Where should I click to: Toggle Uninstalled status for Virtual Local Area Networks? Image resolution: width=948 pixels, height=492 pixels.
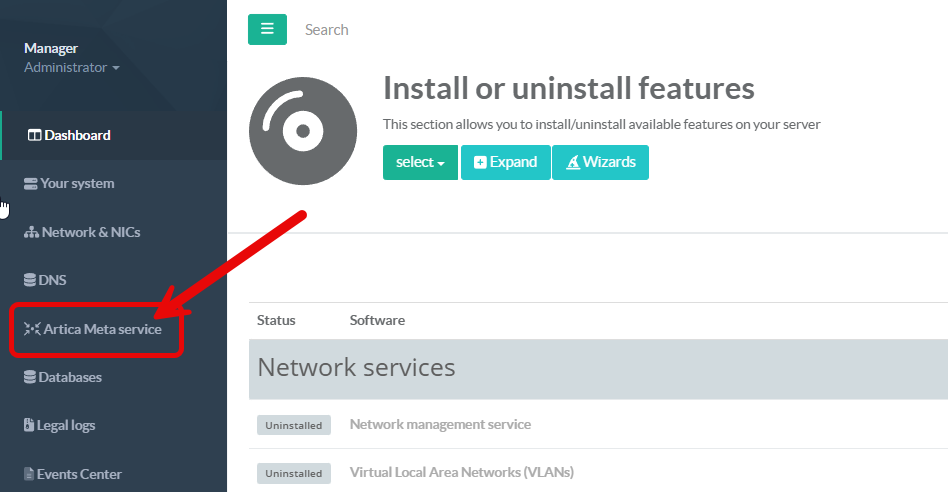pyautogui.click(x=293, y=473)
